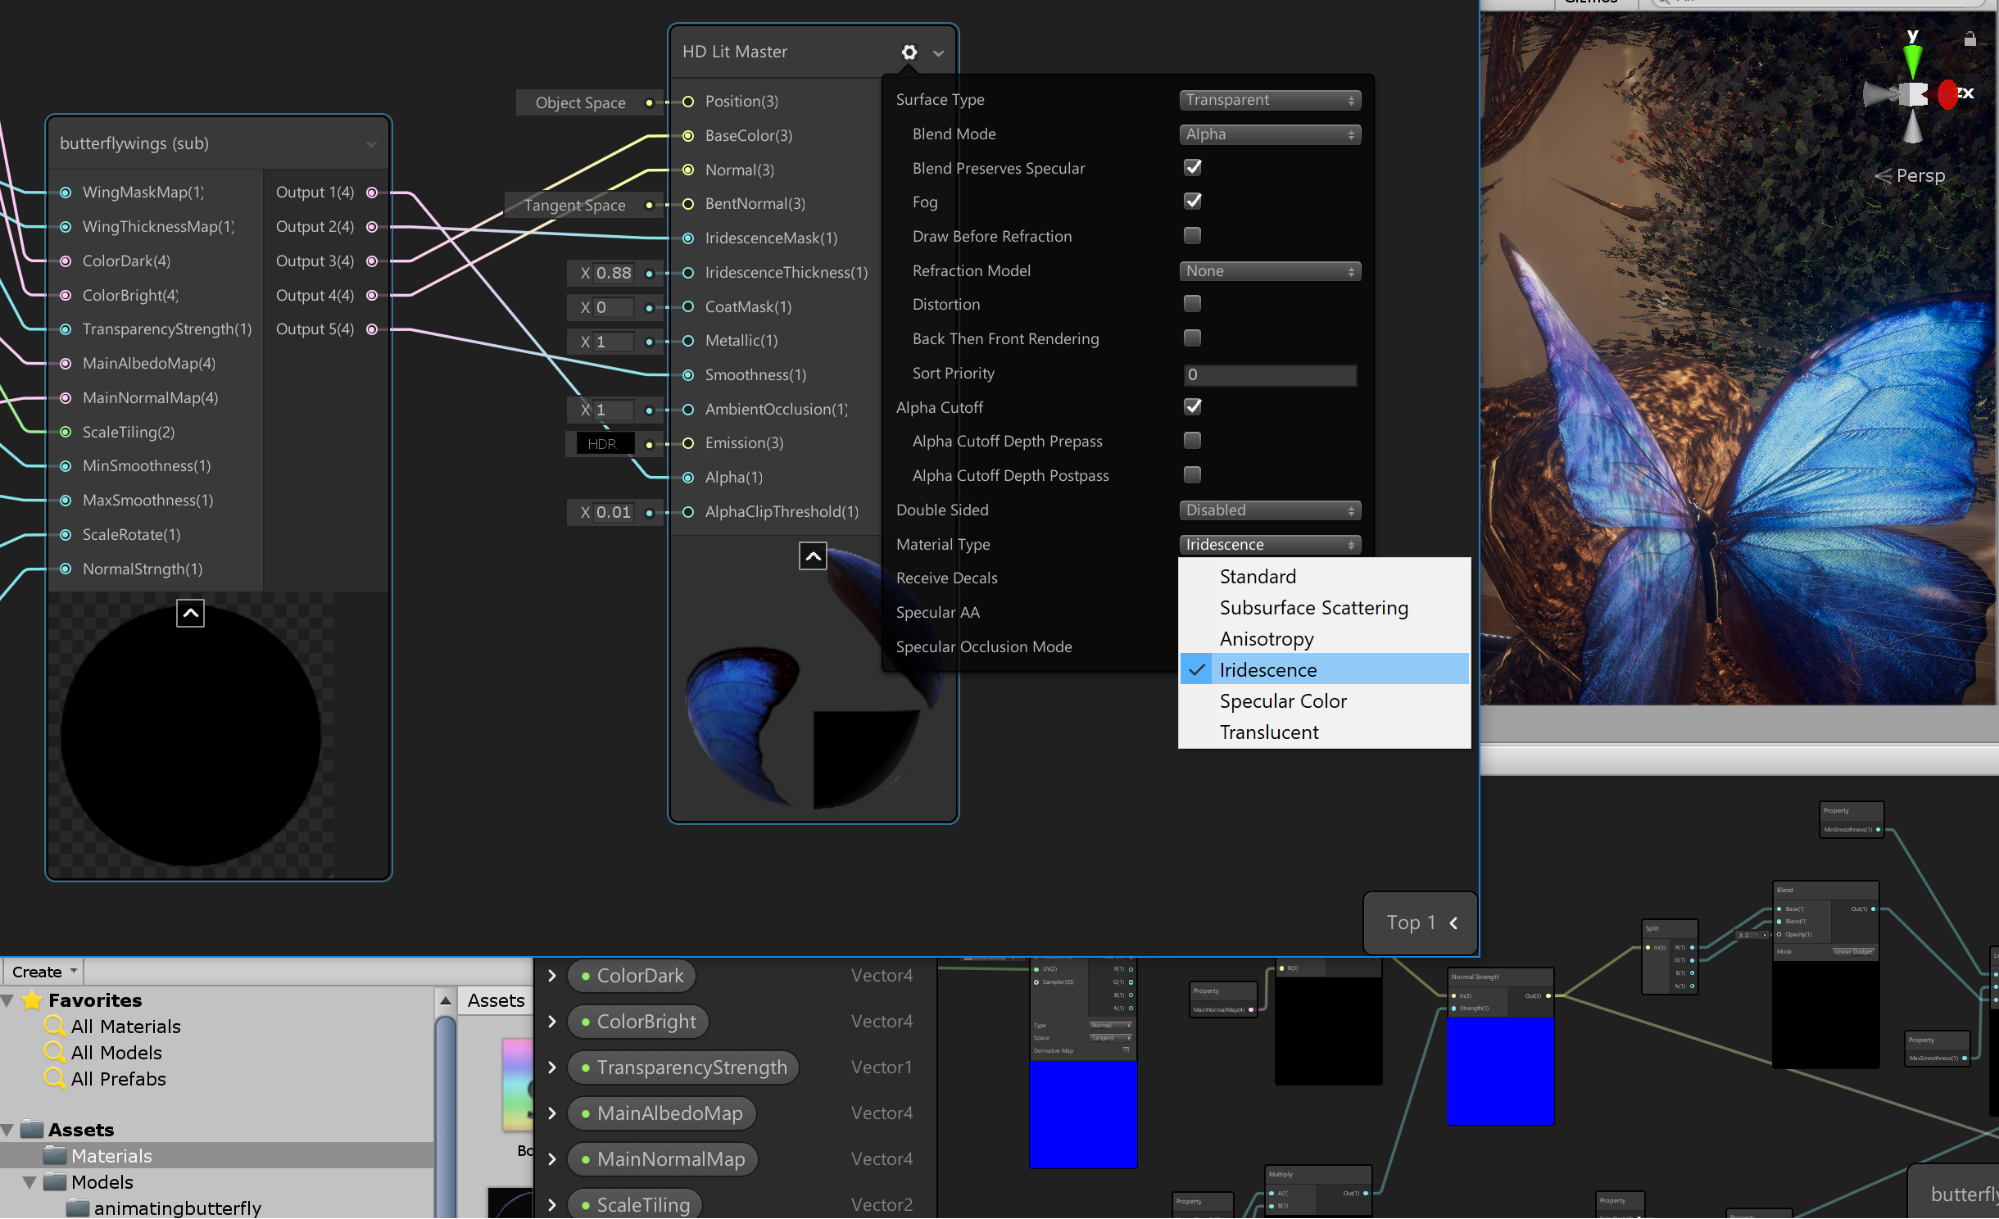Image resolution: width=1999 pixels, height=1219 pixels.
Task: Click the scene view lock icon
Action: pyautogui.click(x=1969, y=39)
